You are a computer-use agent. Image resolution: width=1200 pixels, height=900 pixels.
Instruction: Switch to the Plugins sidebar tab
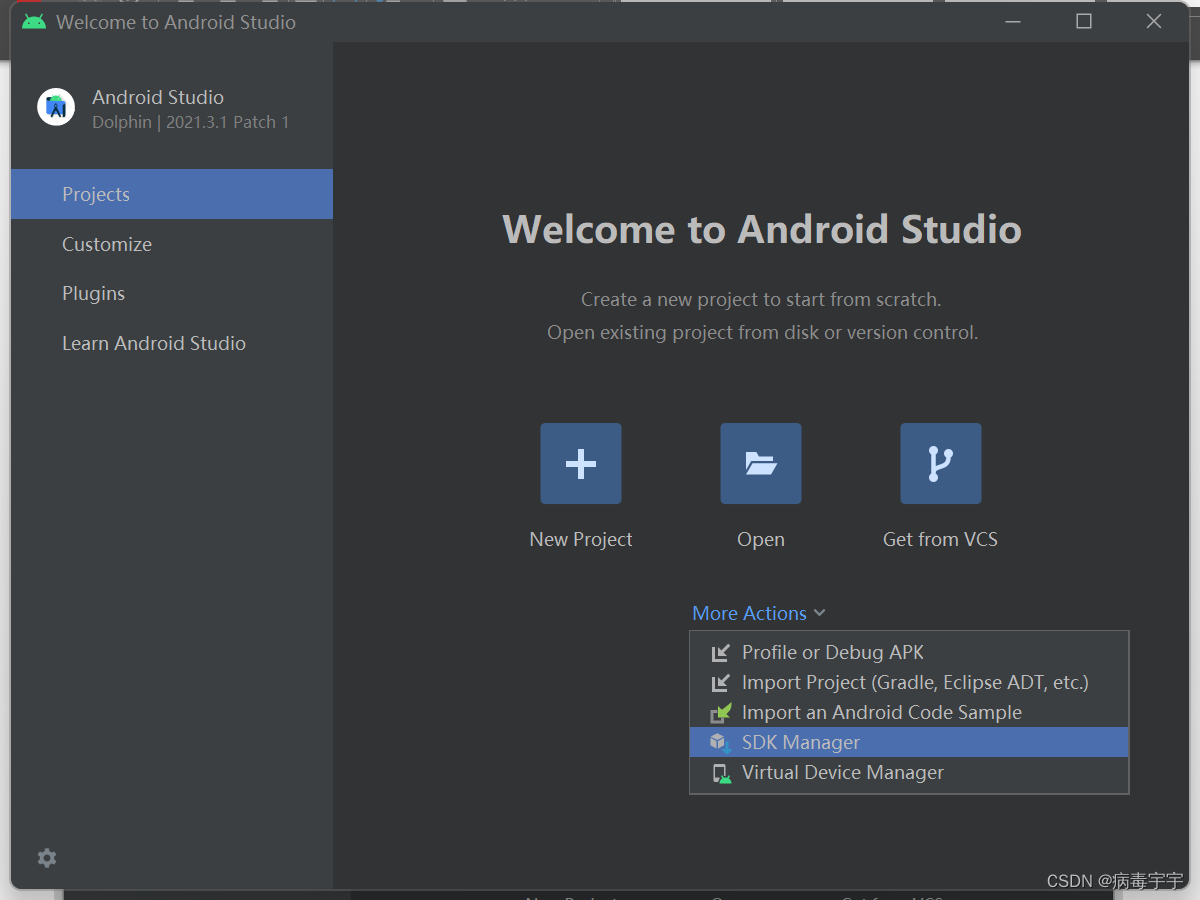coord(172,293)
